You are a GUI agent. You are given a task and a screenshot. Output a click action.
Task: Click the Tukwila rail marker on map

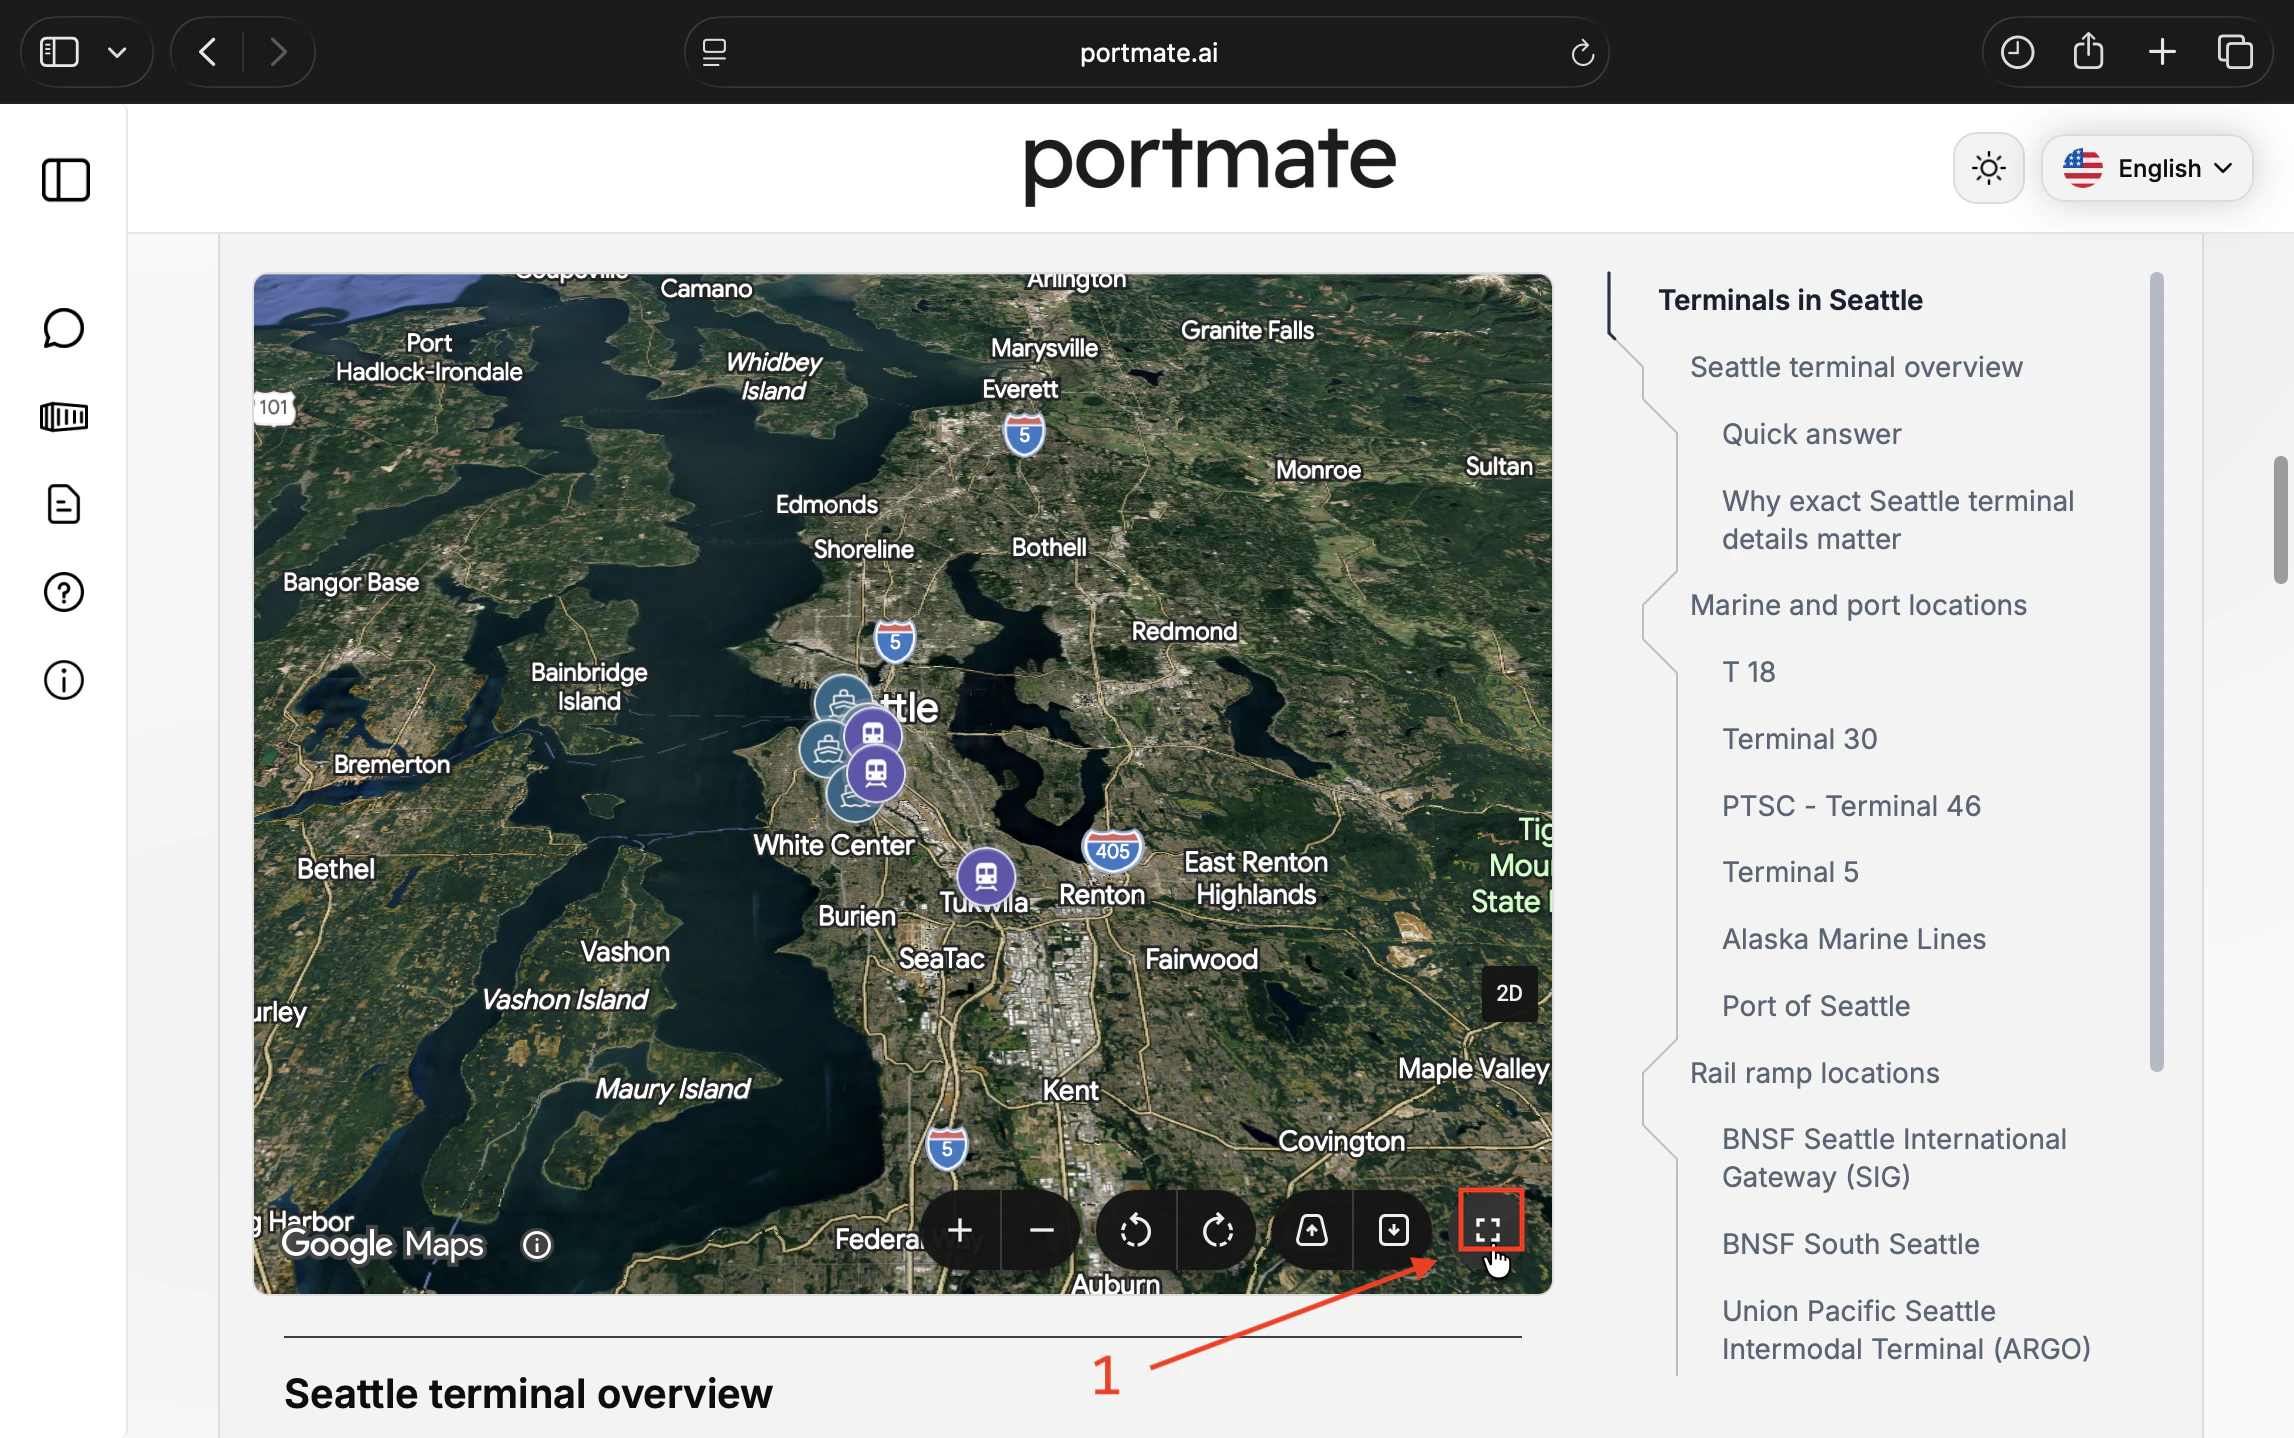click(x=986, y=876)
